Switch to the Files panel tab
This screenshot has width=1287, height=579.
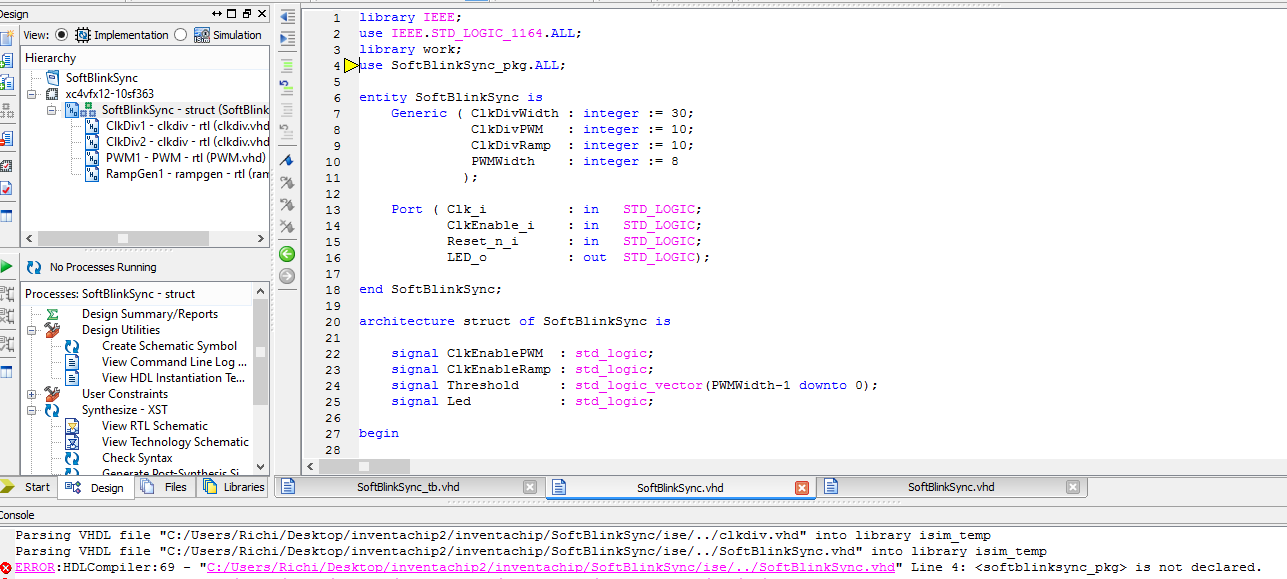[164, 487]
